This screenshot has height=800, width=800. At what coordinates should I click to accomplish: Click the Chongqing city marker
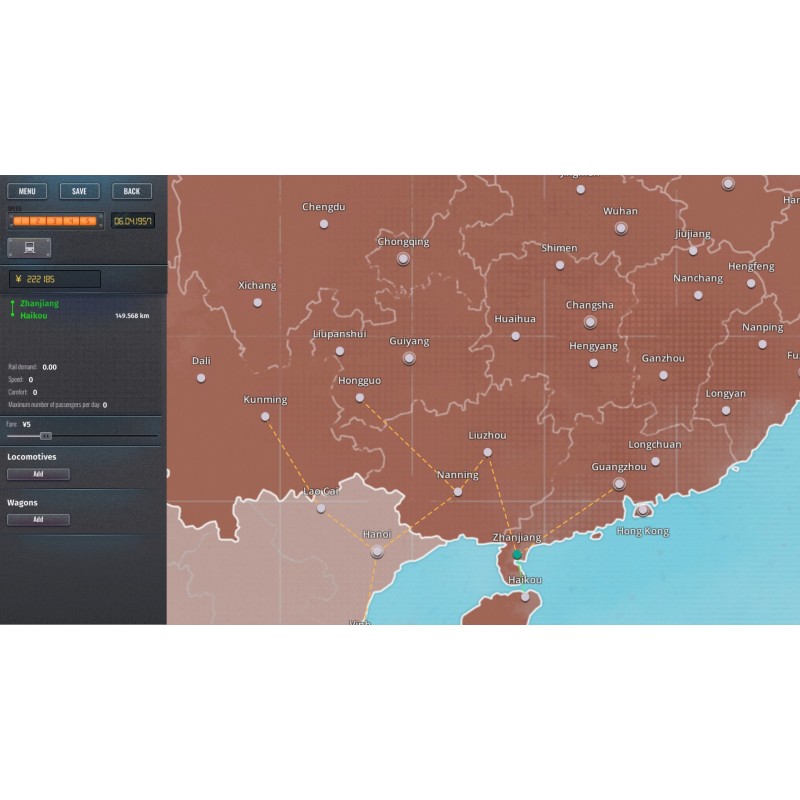point(403,258)
